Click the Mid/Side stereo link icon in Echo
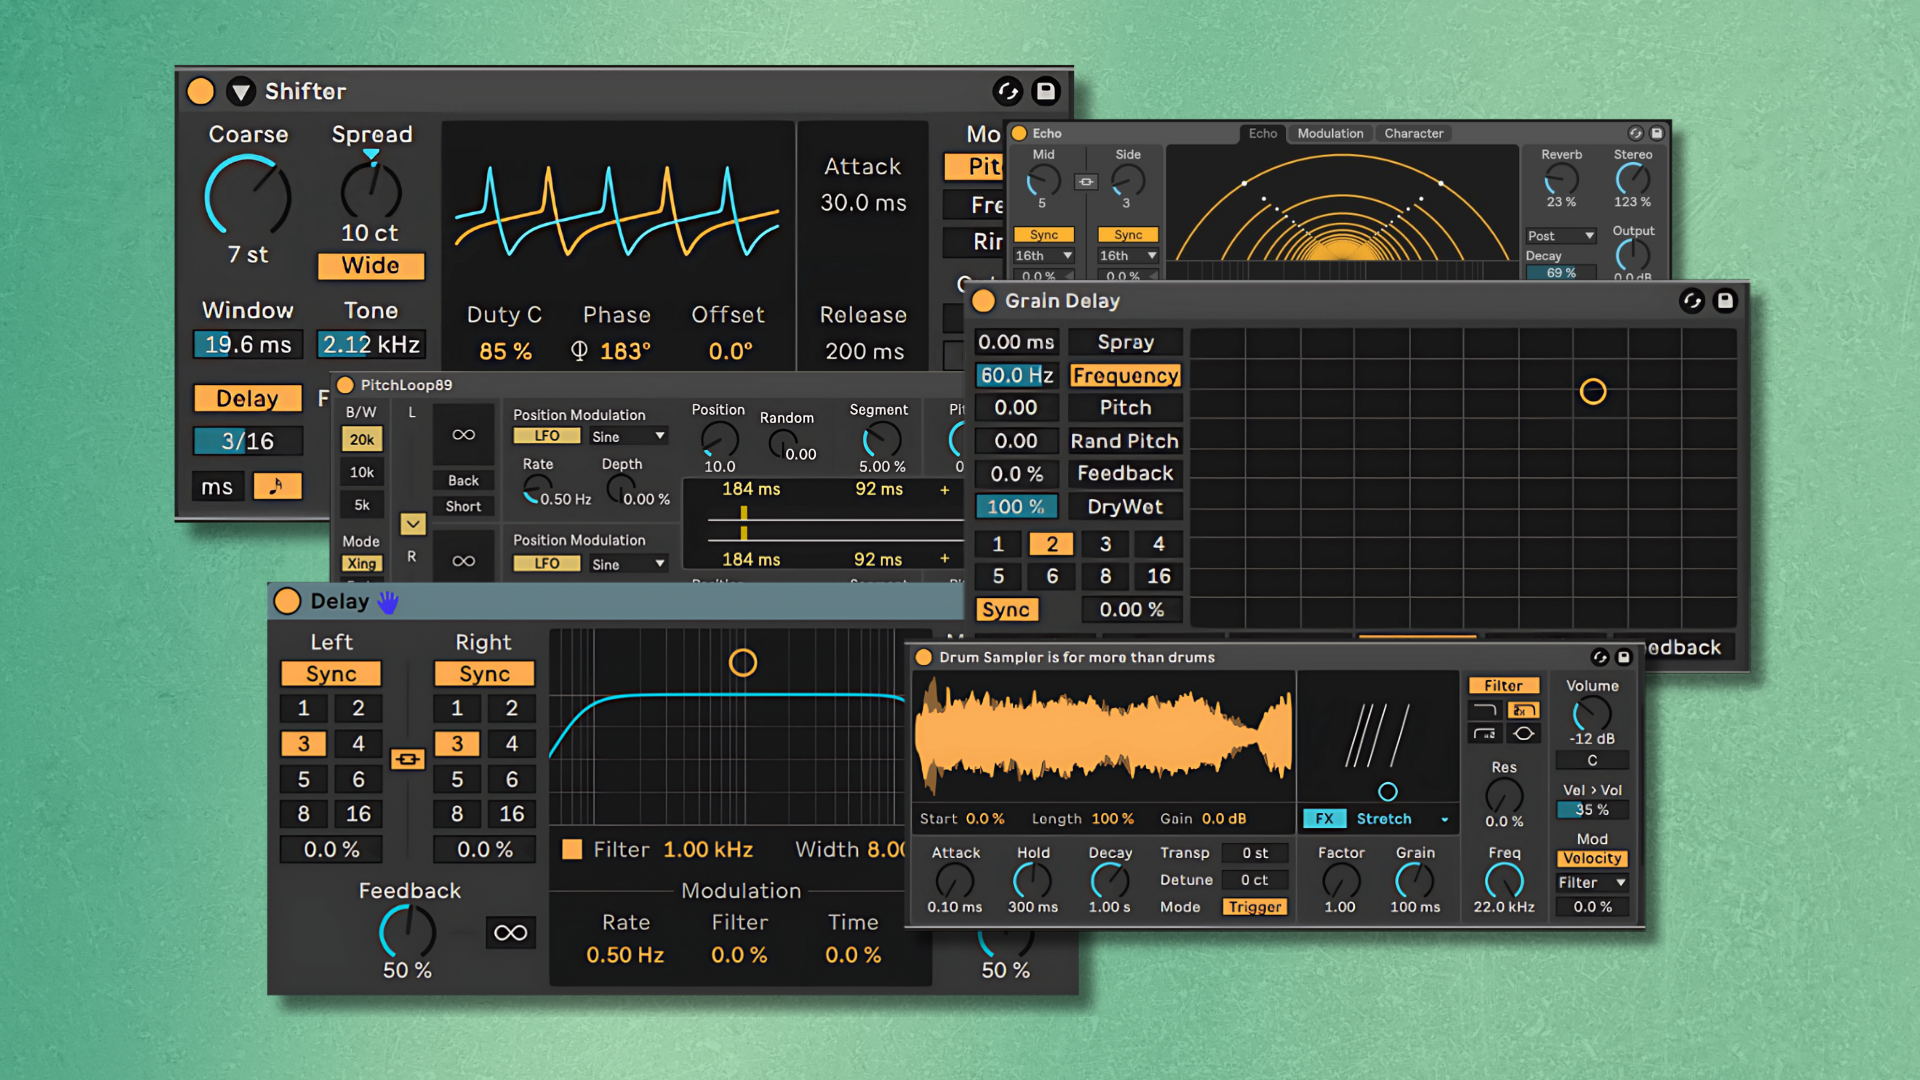 tap(1085, 182)
